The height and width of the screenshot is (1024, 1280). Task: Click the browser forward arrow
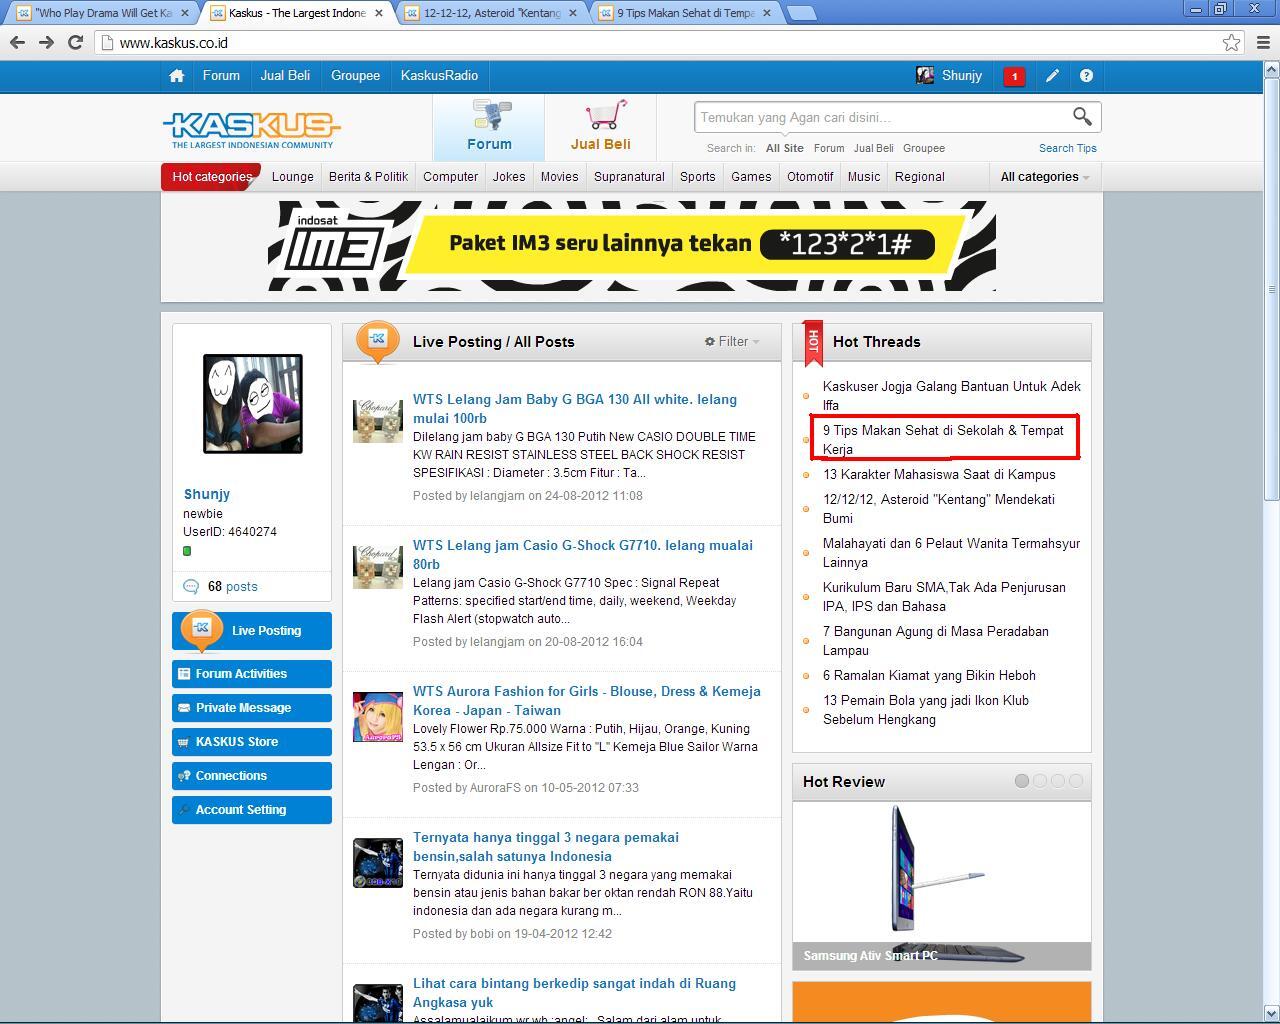coord(46,42)
